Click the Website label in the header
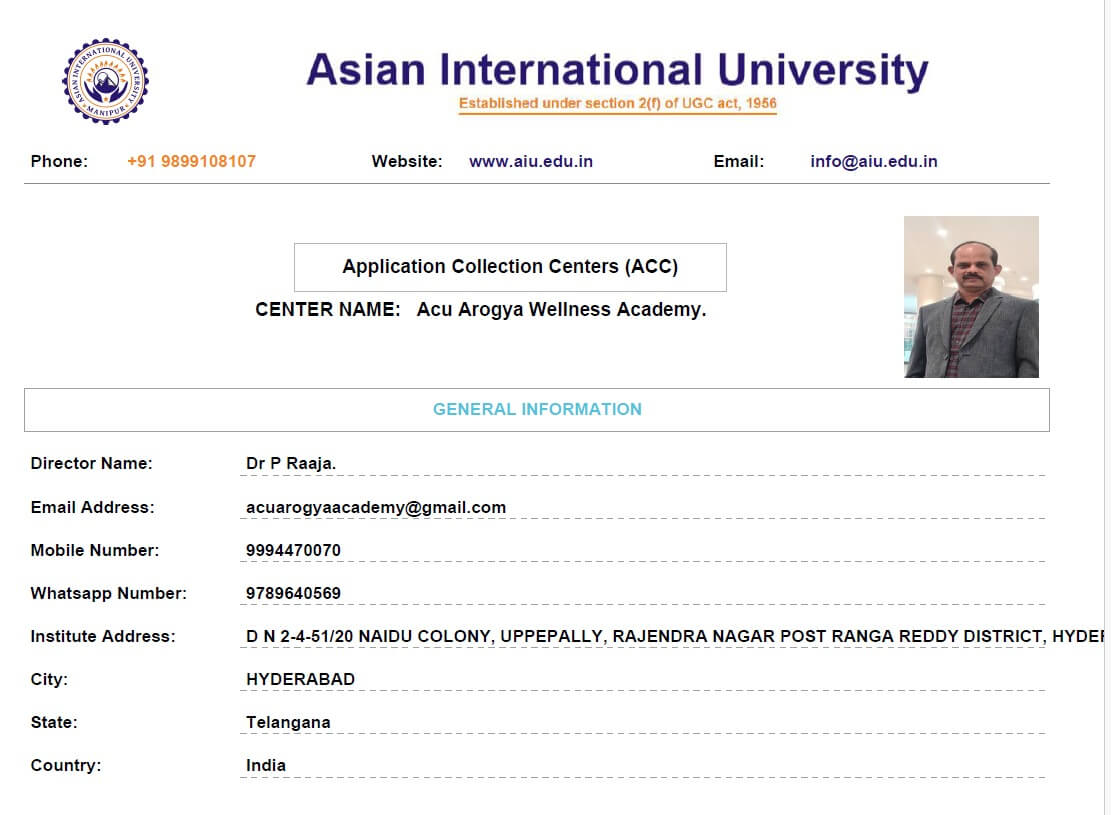1111x815 pixels. pyautogui.click(x=406, y=161)
